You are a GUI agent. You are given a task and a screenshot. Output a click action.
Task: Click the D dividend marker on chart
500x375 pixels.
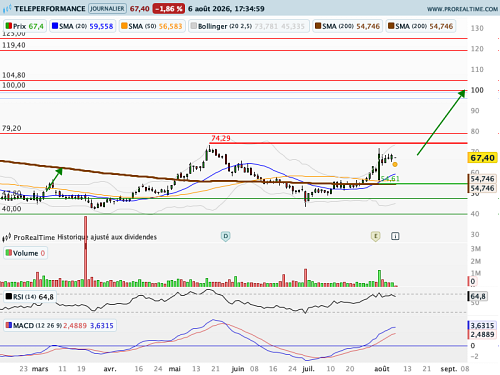coord(226,236)
